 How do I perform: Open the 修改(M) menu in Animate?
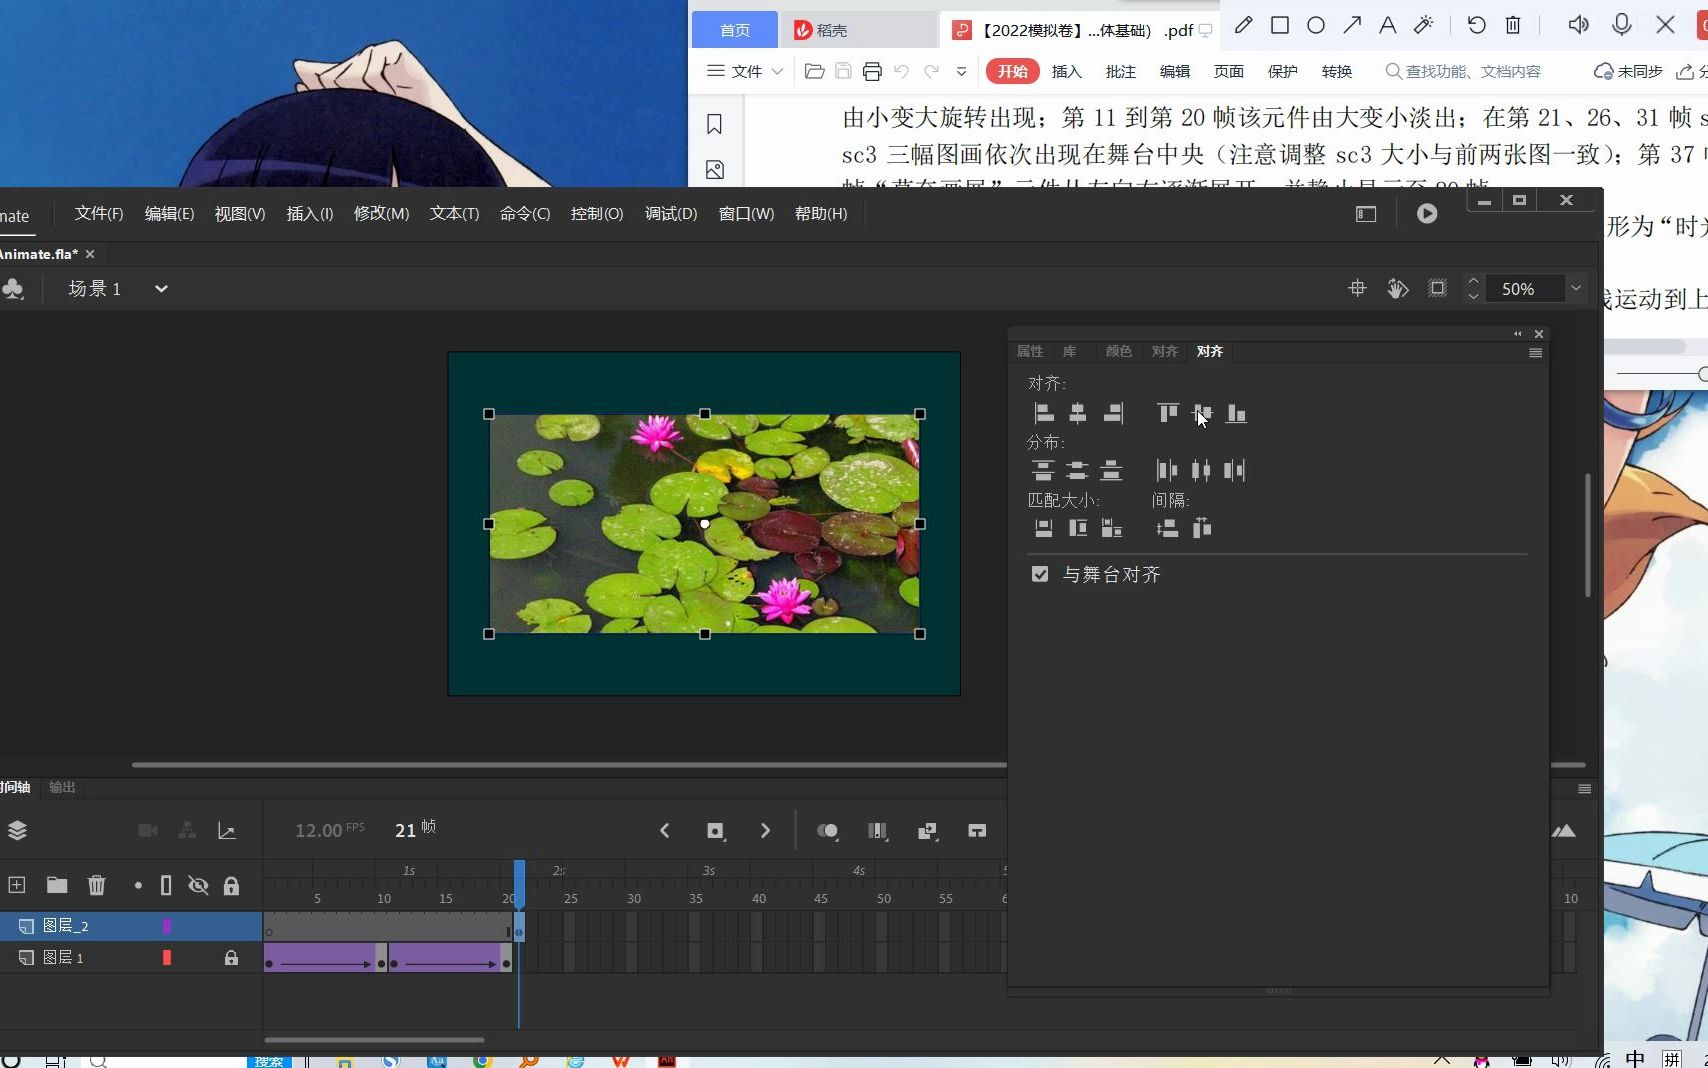(381, 214)
